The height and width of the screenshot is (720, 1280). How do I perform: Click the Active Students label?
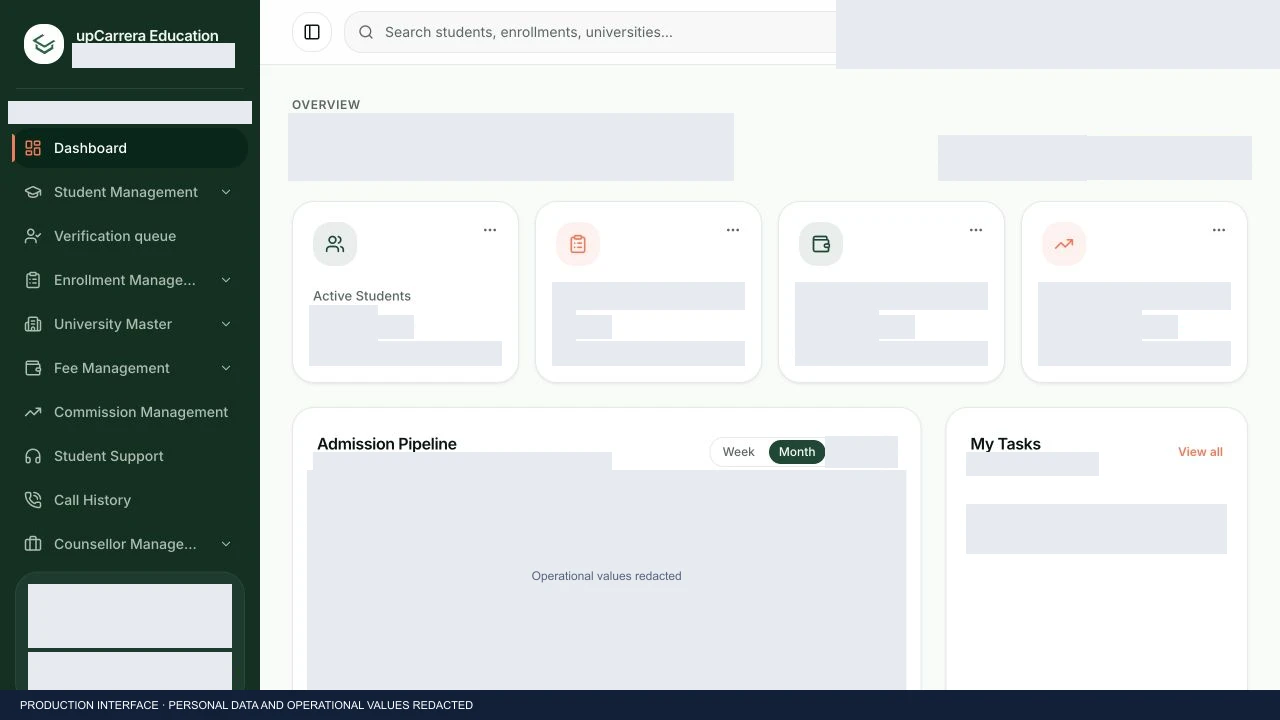362,296
